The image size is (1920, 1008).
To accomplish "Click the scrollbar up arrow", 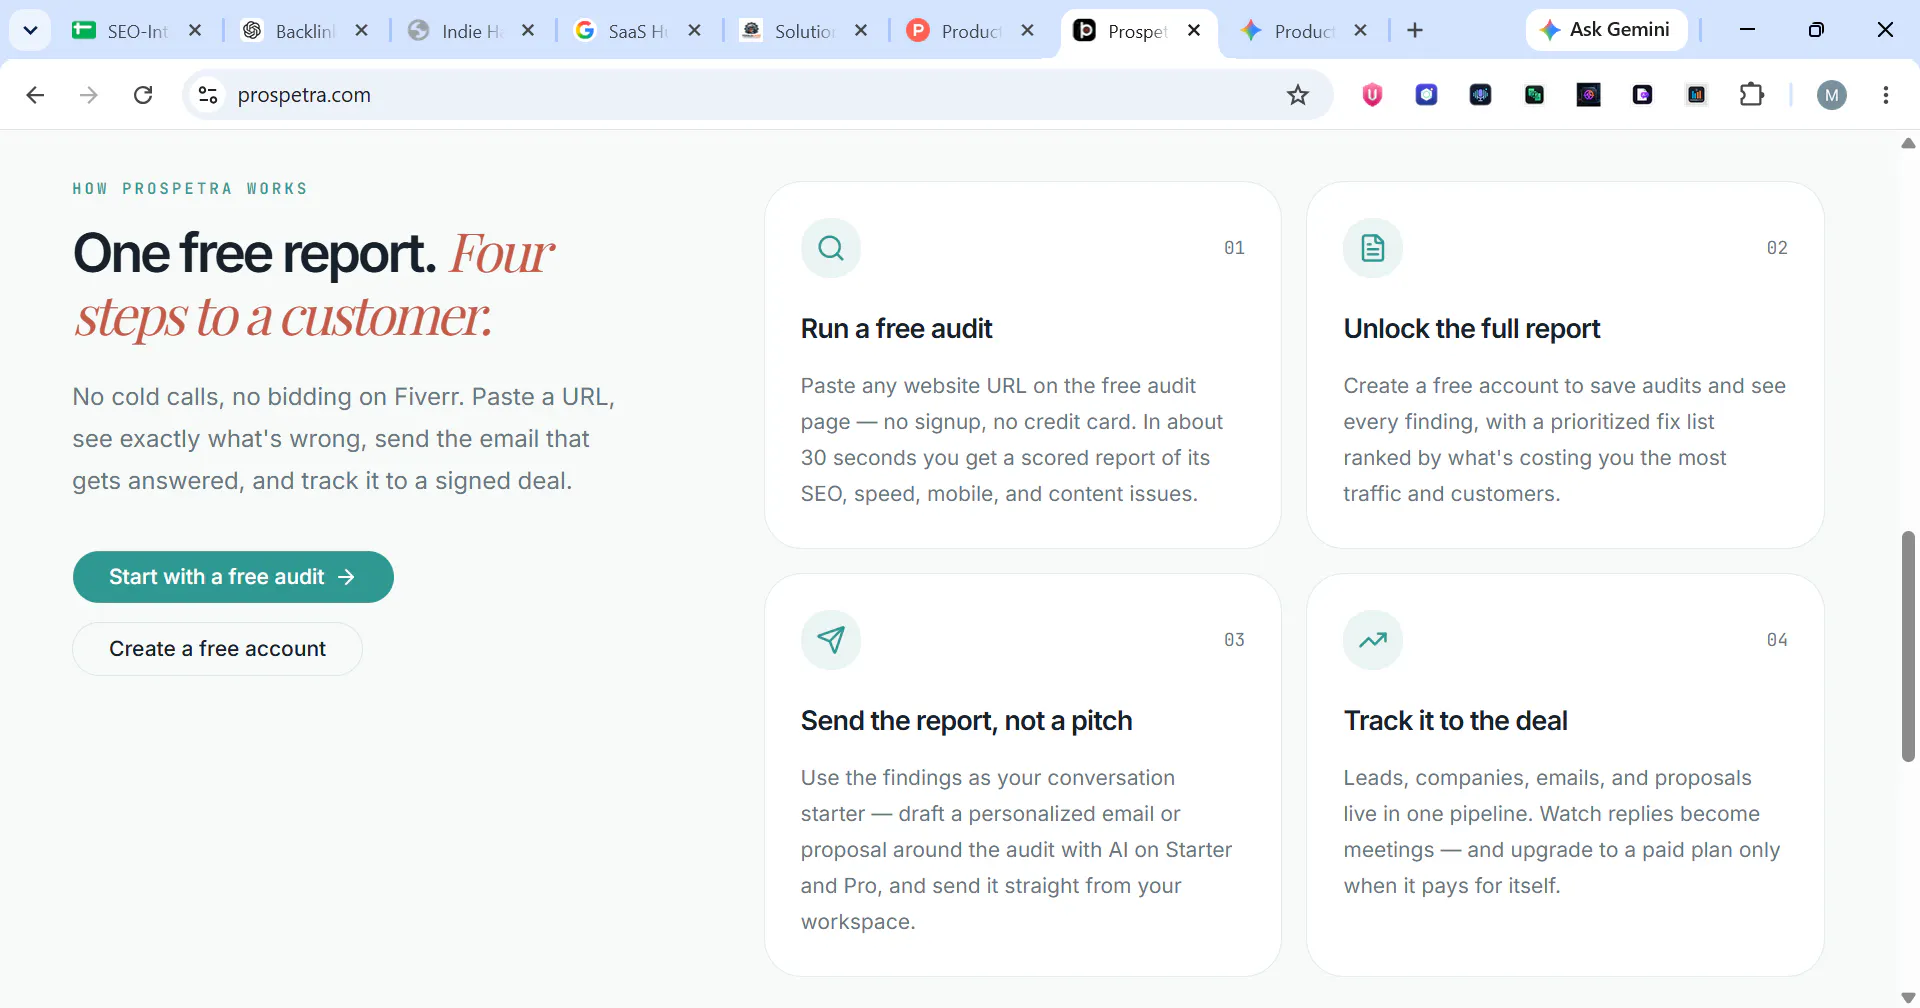I will 1908,143.
